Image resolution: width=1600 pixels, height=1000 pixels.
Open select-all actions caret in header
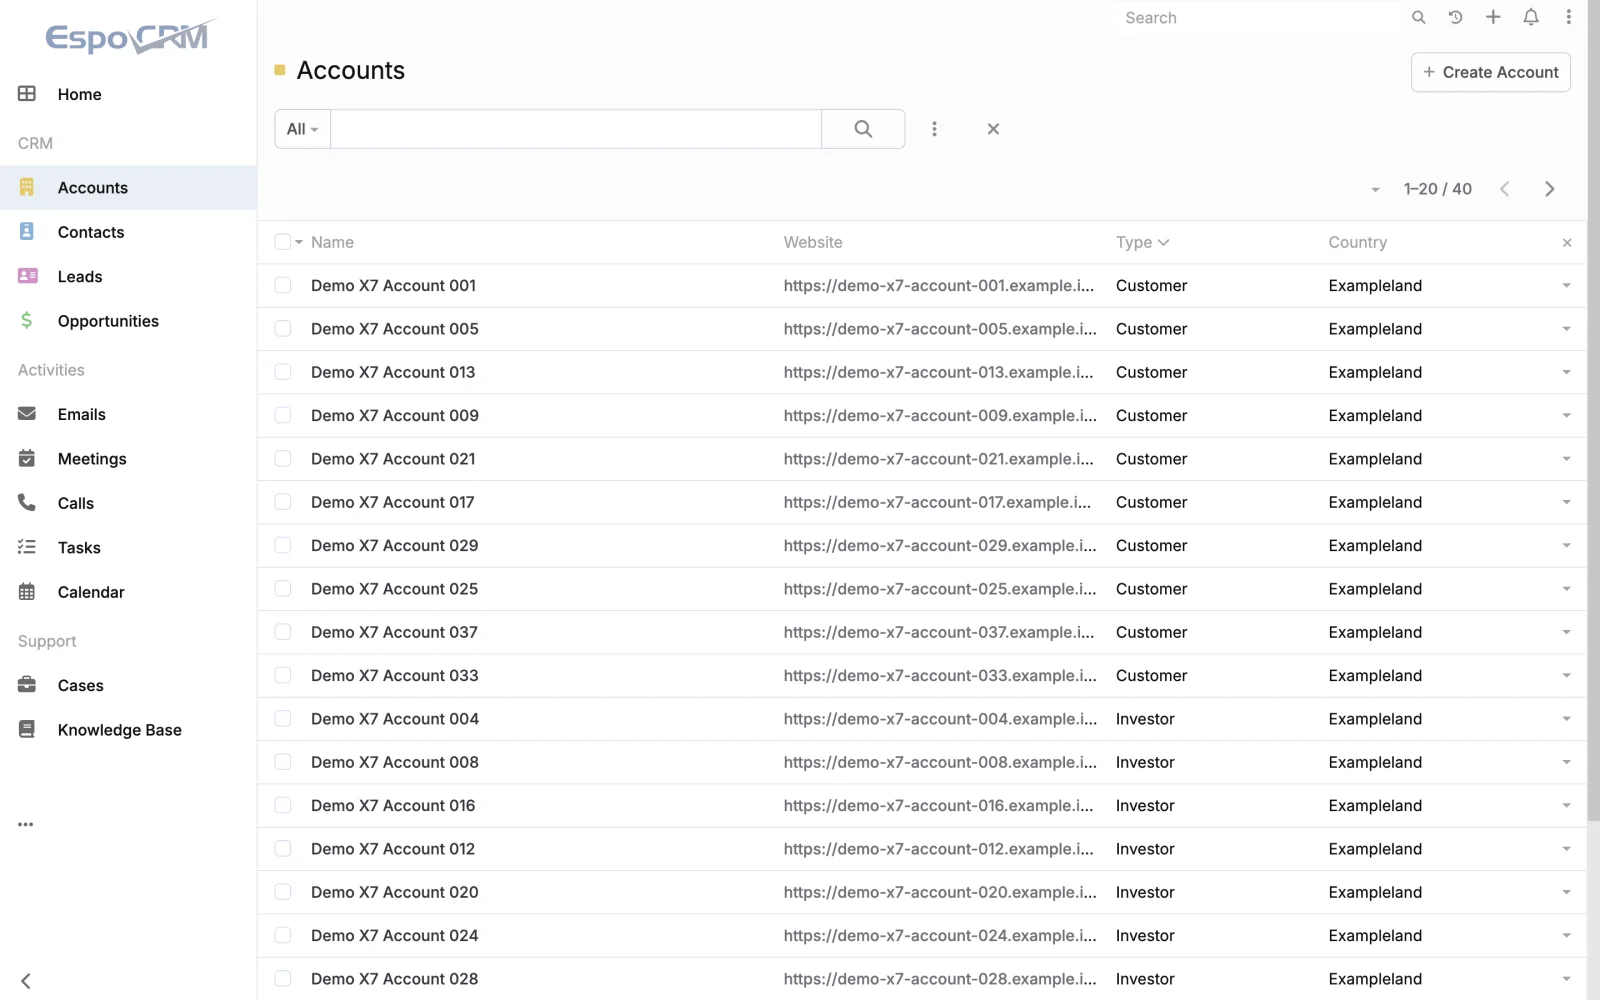[x=299, y=242]
